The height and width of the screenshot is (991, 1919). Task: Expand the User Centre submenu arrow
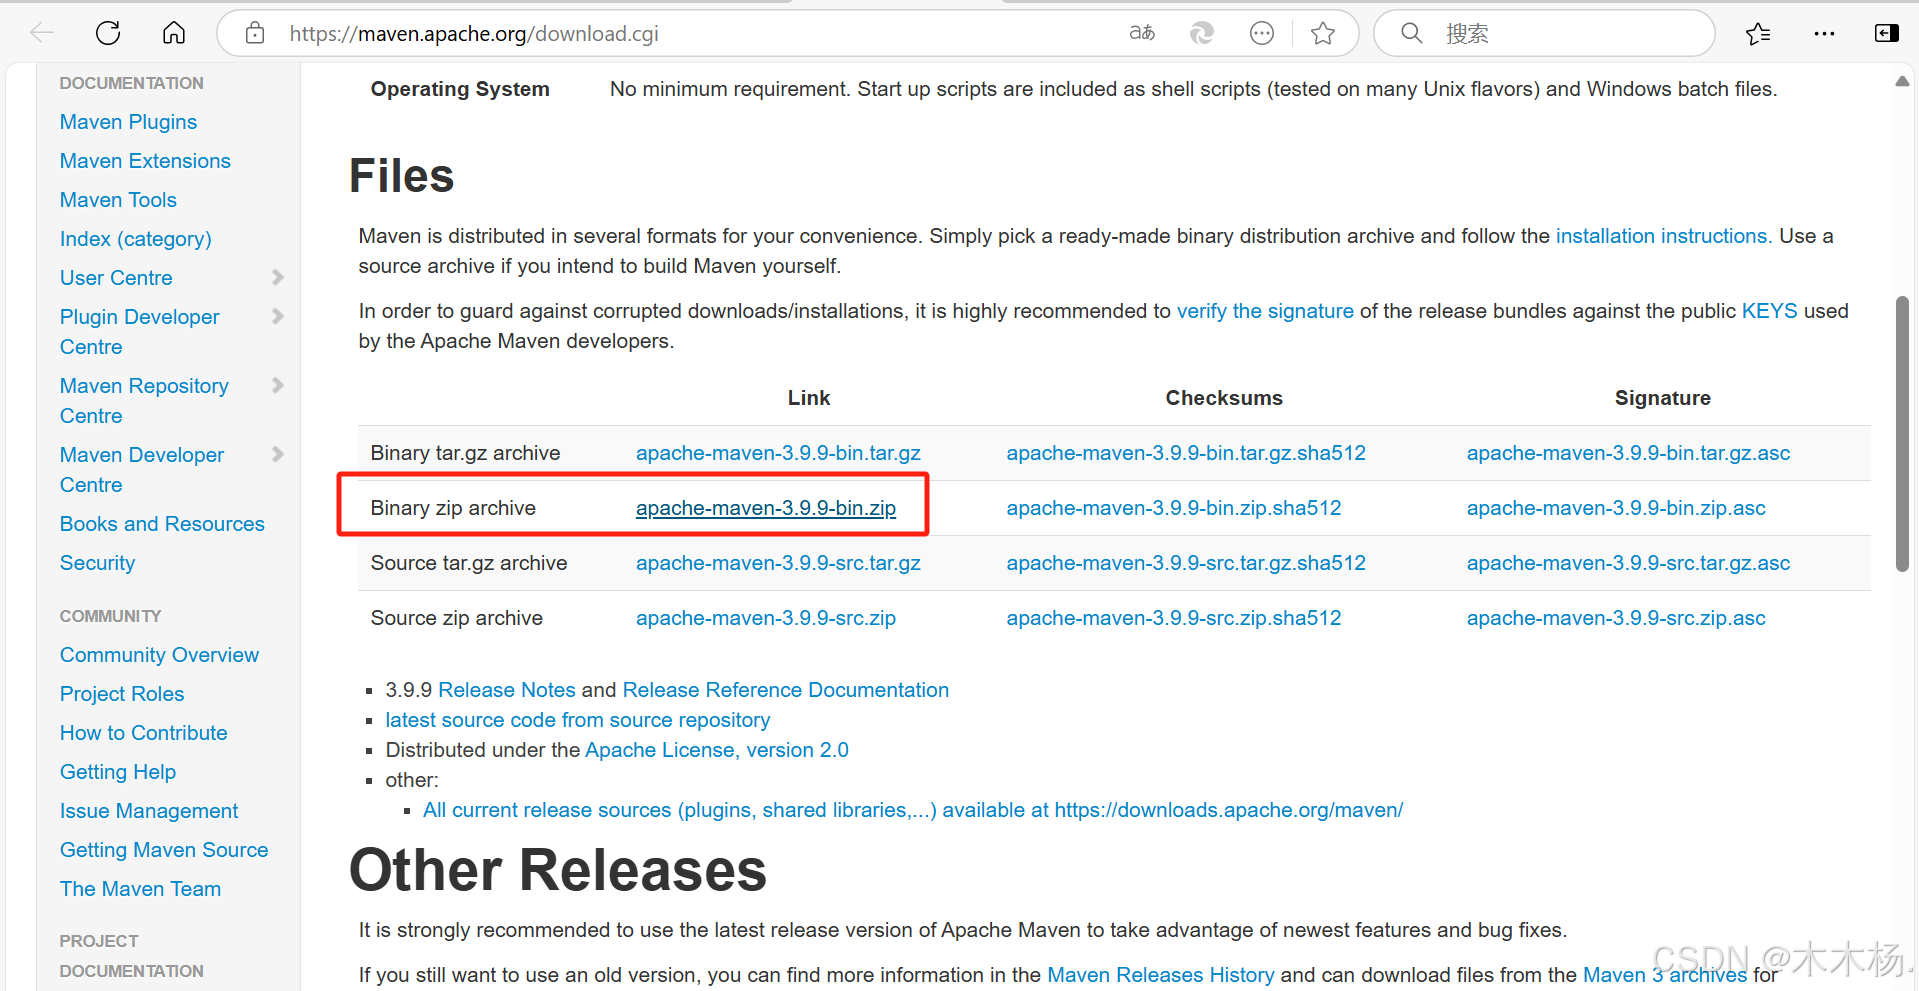coord(278,277)
